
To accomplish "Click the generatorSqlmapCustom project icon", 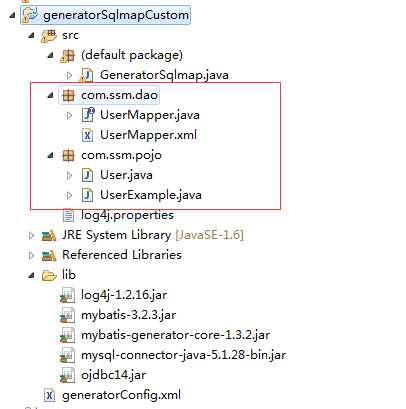I will (30, 16).
